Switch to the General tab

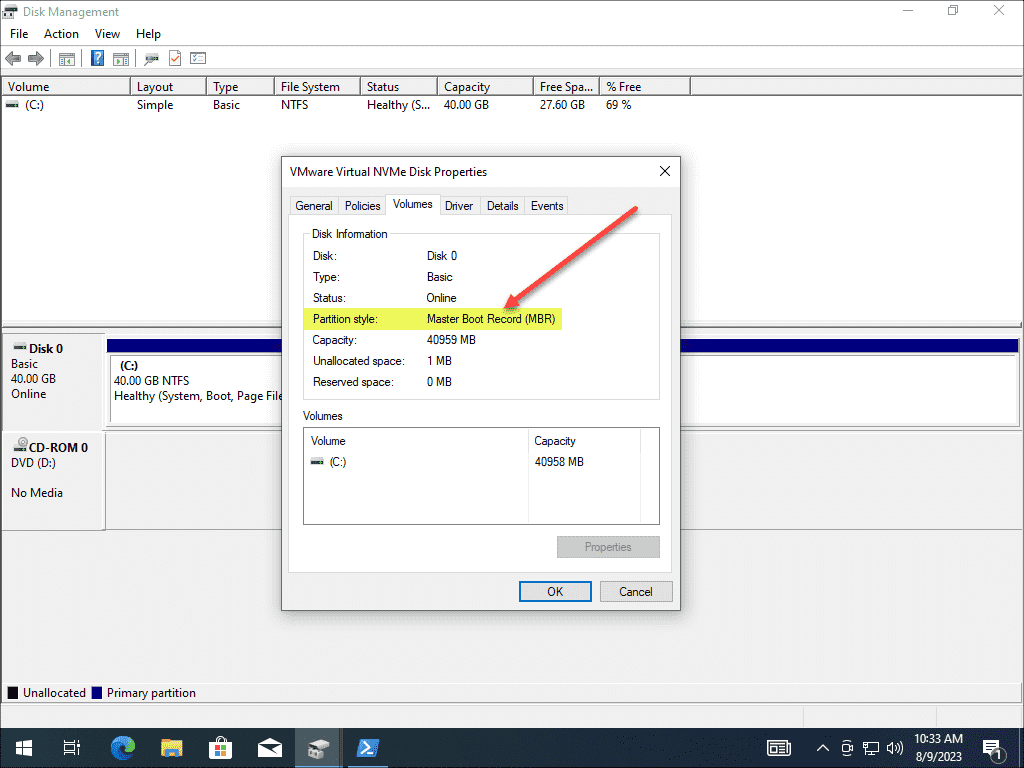coord(313,206)
